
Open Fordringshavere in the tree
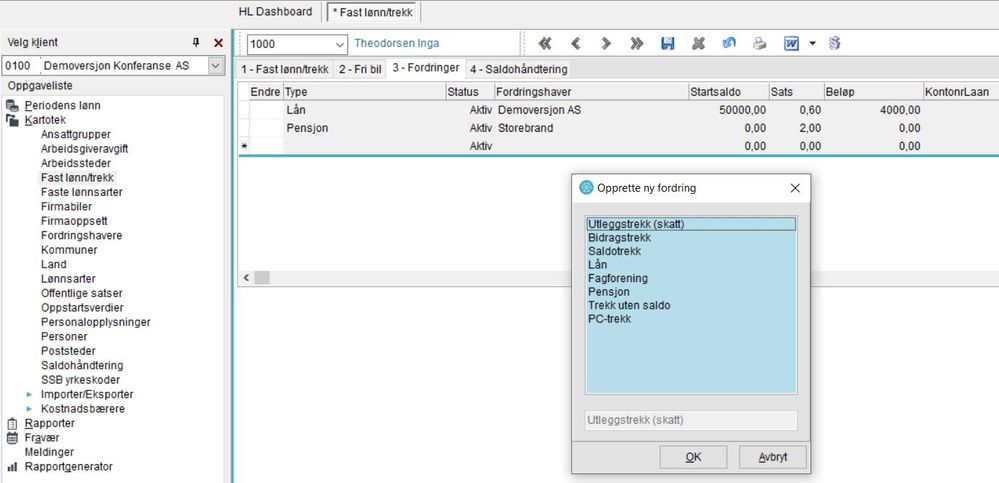(x=82, y=235)
